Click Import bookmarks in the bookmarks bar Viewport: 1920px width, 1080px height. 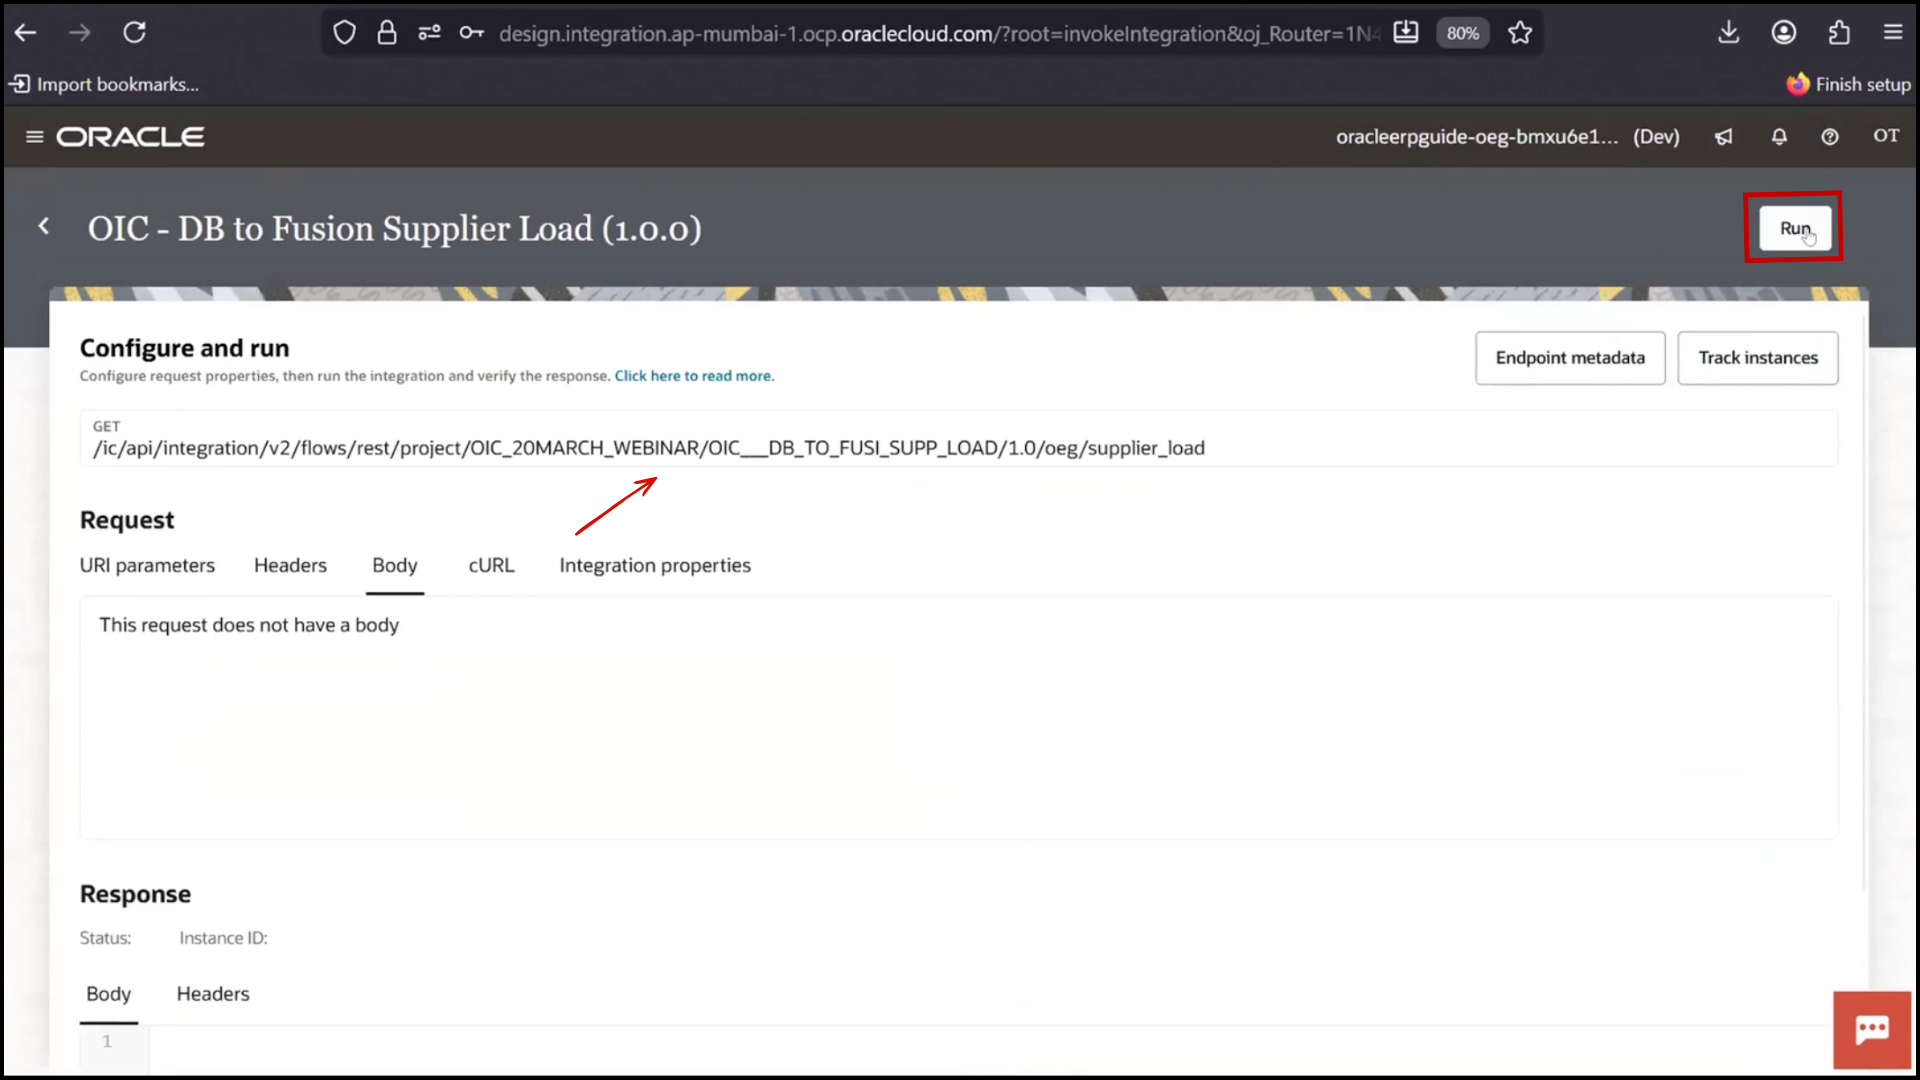[104, 85]
